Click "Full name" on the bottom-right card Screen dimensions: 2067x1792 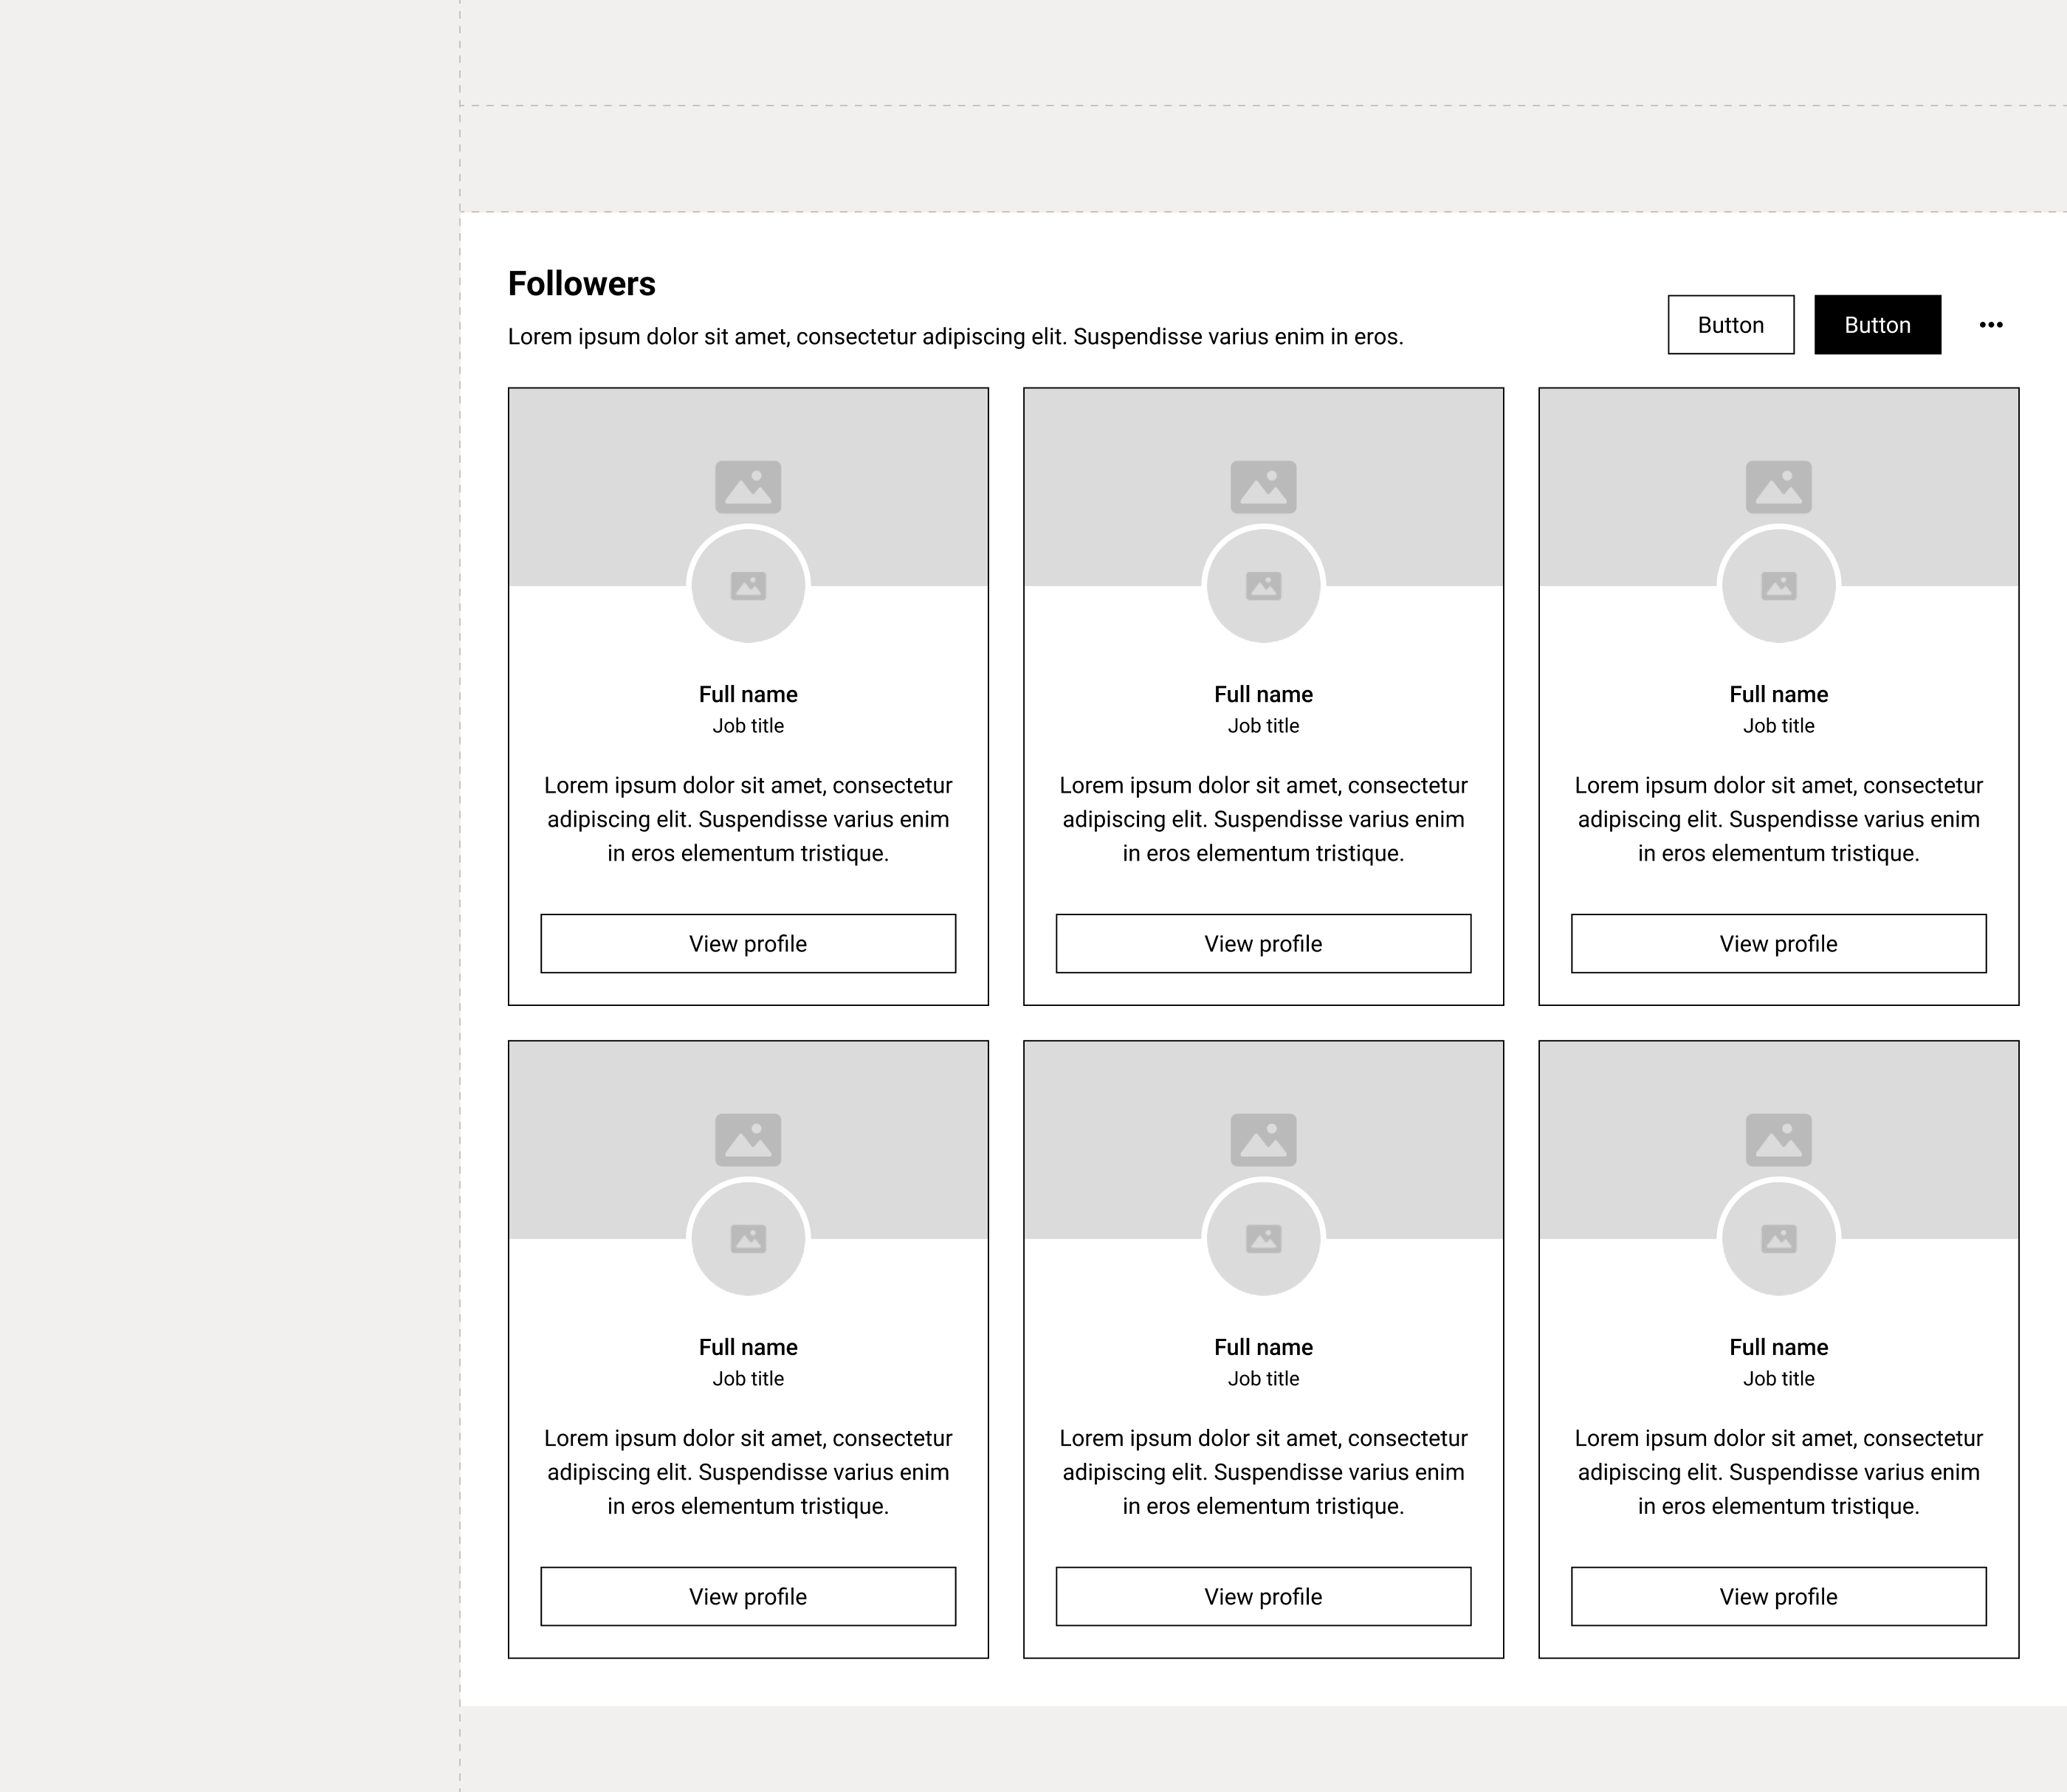coord(1778,1347)
